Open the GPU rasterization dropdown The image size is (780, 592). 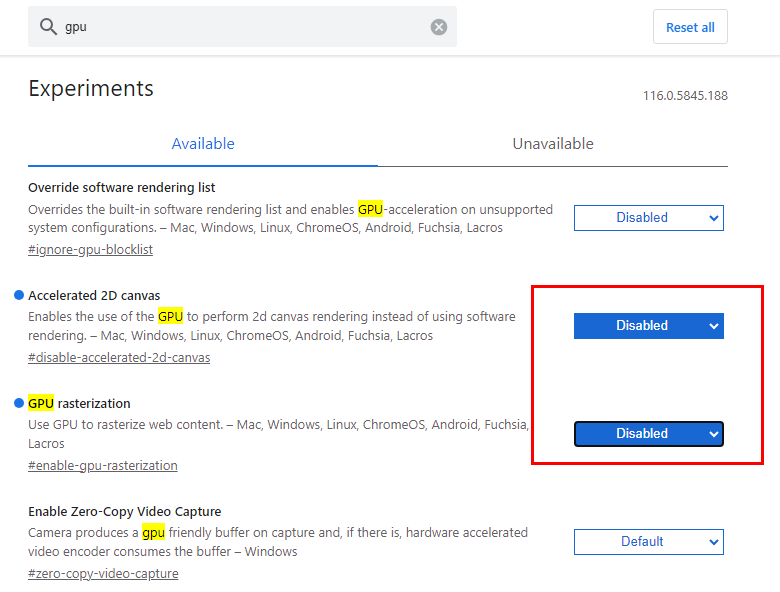click(648, 434)
